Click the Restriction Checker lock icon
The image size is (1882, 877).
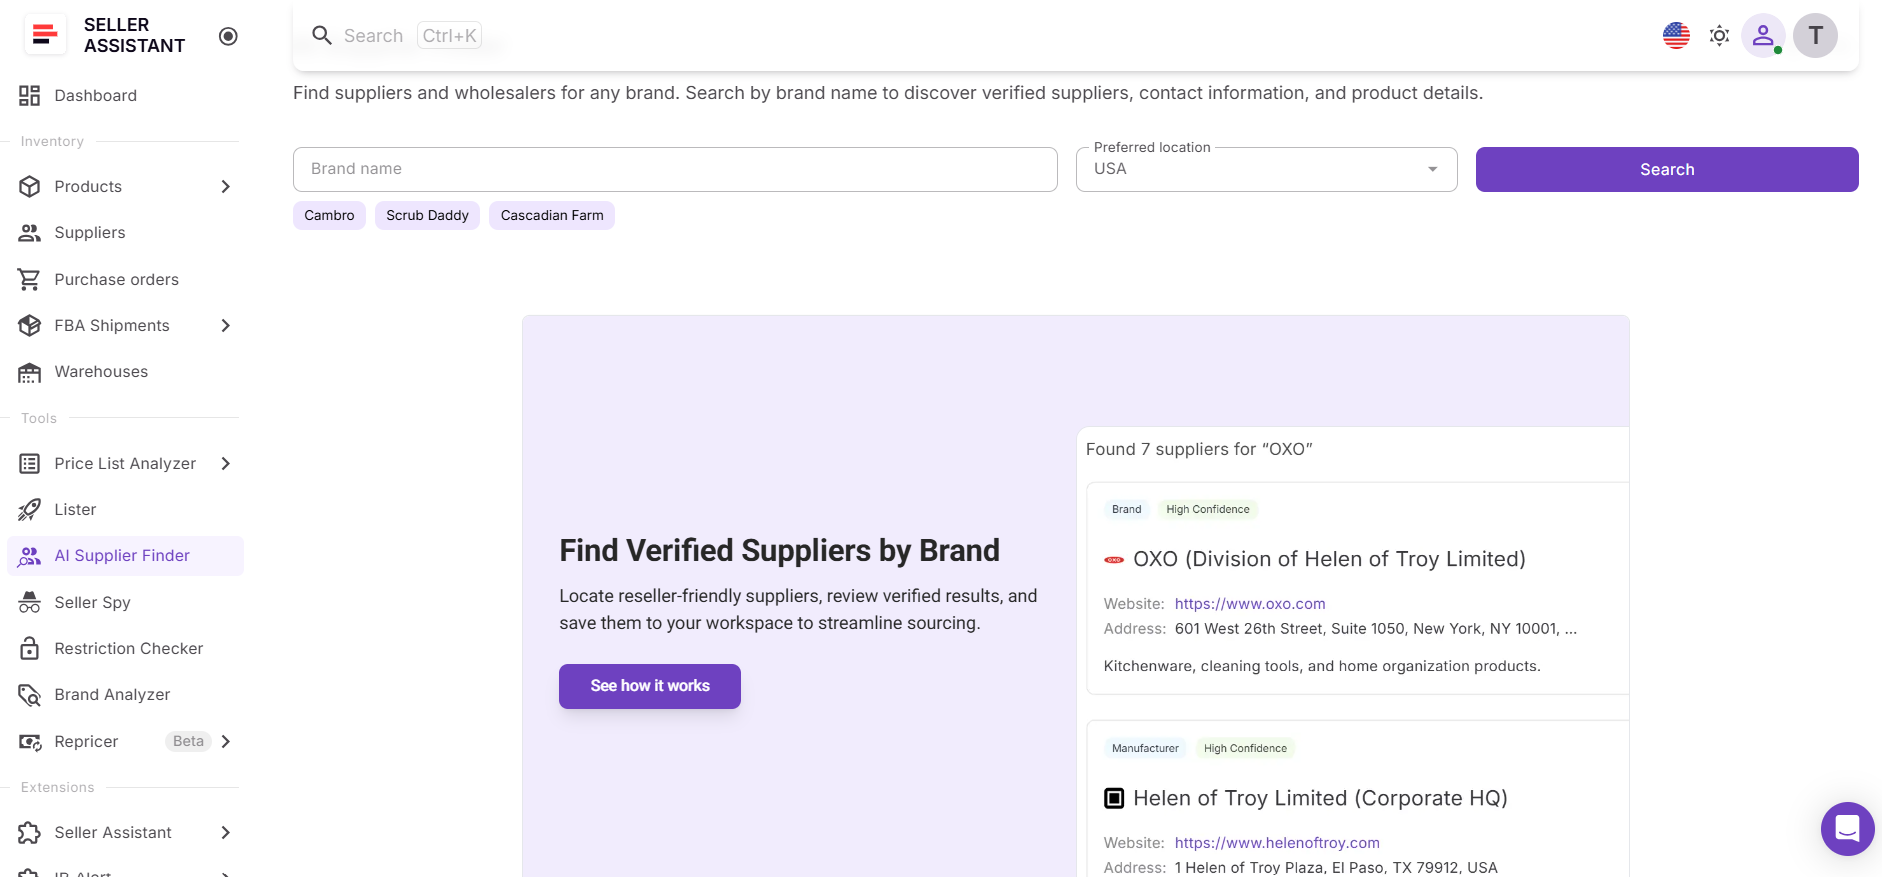(30, 648)
